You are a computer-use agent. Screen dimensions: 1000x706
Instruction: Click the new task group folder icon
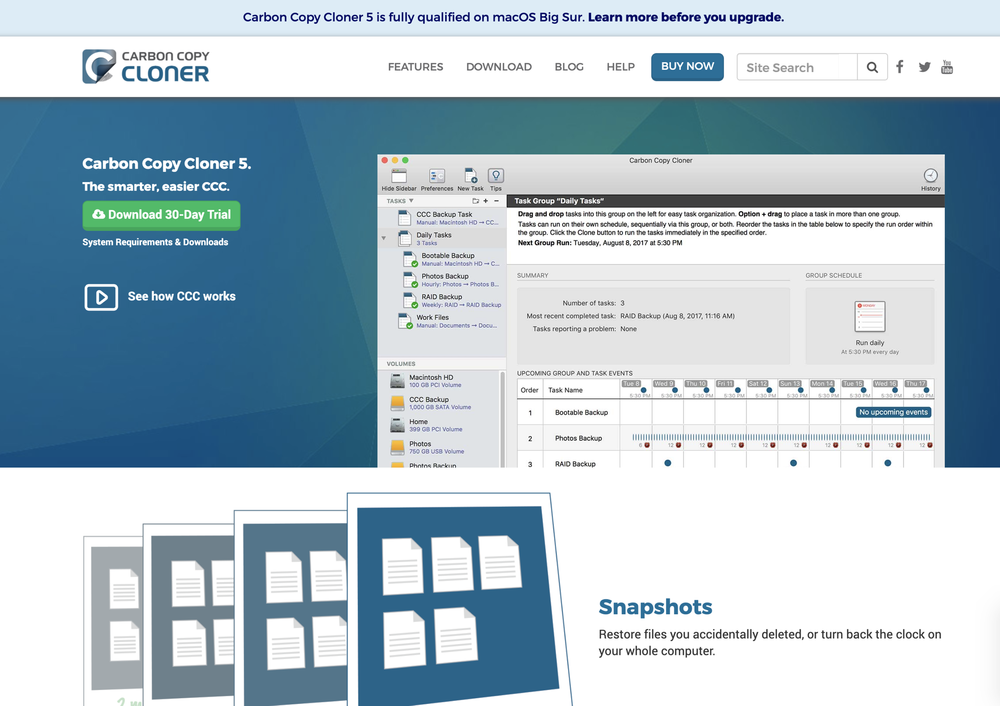pyautogui.click(x=475, y=201)
